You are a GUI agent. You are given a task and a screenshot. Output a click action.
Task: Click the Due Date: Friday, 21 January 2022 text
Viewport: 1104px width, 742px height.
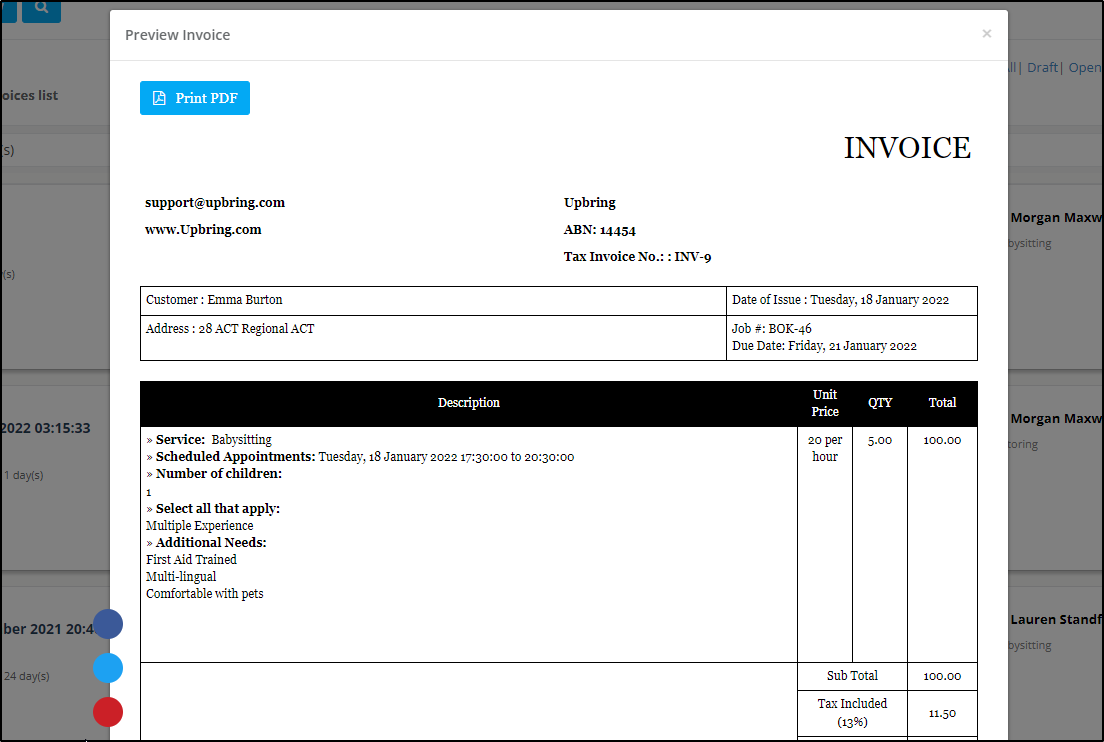point(824,346)
